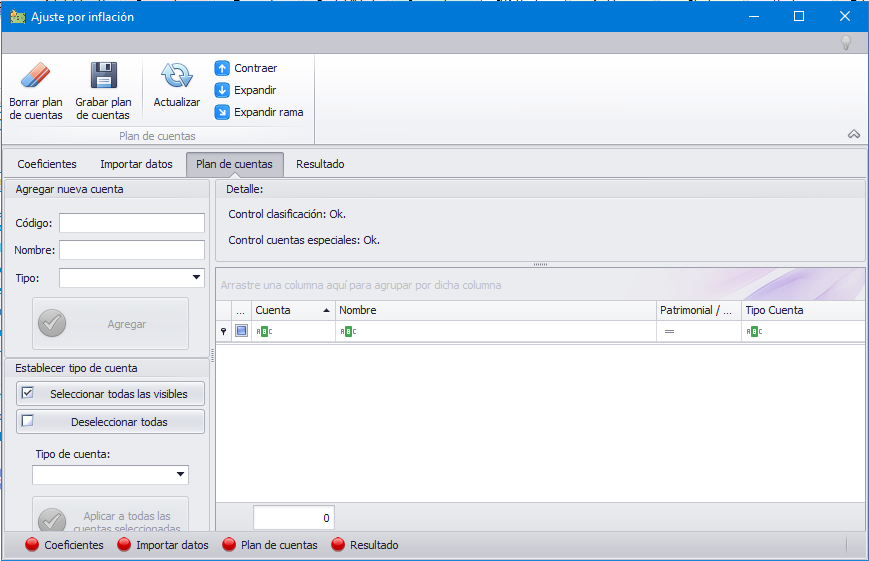Click the Actualizar refresh icon
Screen dimensions: 869x561
point(176,76)
